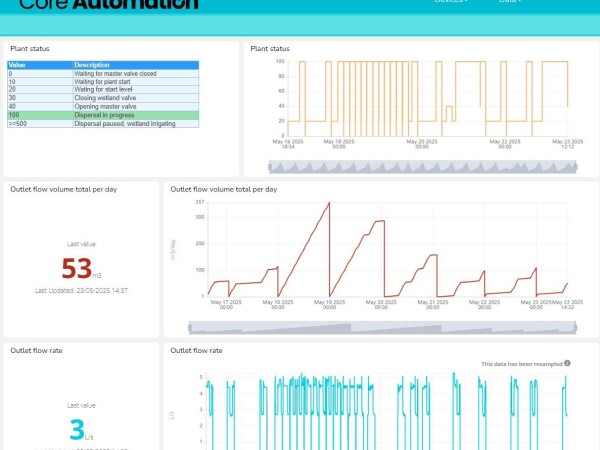Click 'This data has been resampled' notice
600x450 pixels.
coord(522,364)
